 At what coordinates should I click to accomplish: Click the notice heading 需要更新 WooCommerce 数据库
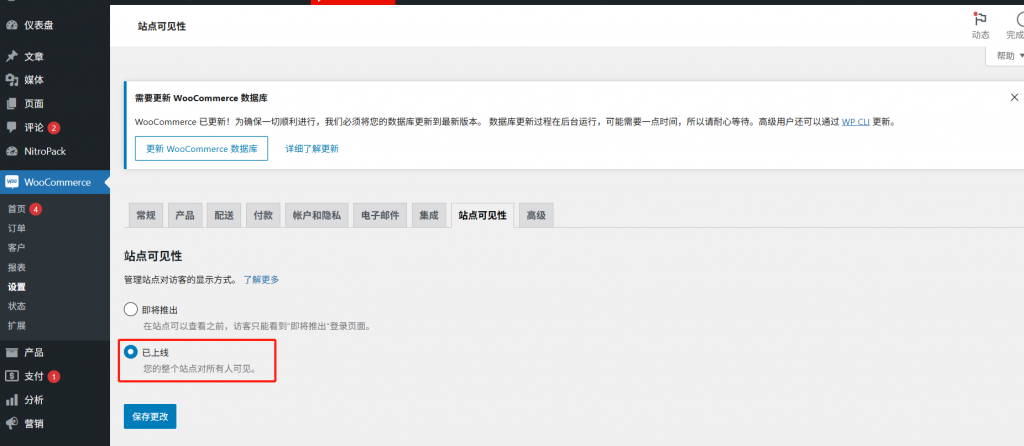pyautogui.click(x=201, y=98)
